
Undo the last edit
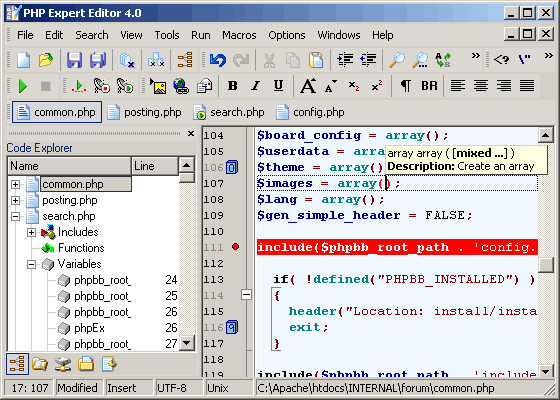click(218, 60)
